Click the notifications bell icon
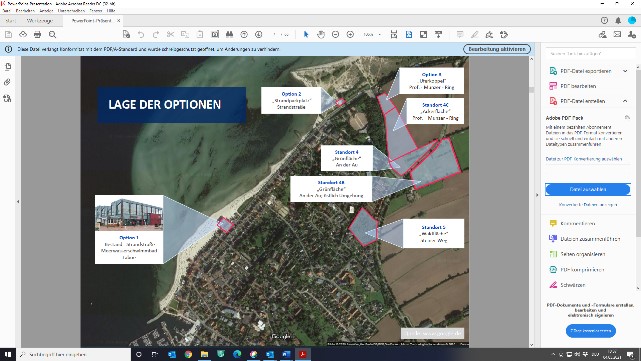This screenshot has width=641, height=361. 618,20
